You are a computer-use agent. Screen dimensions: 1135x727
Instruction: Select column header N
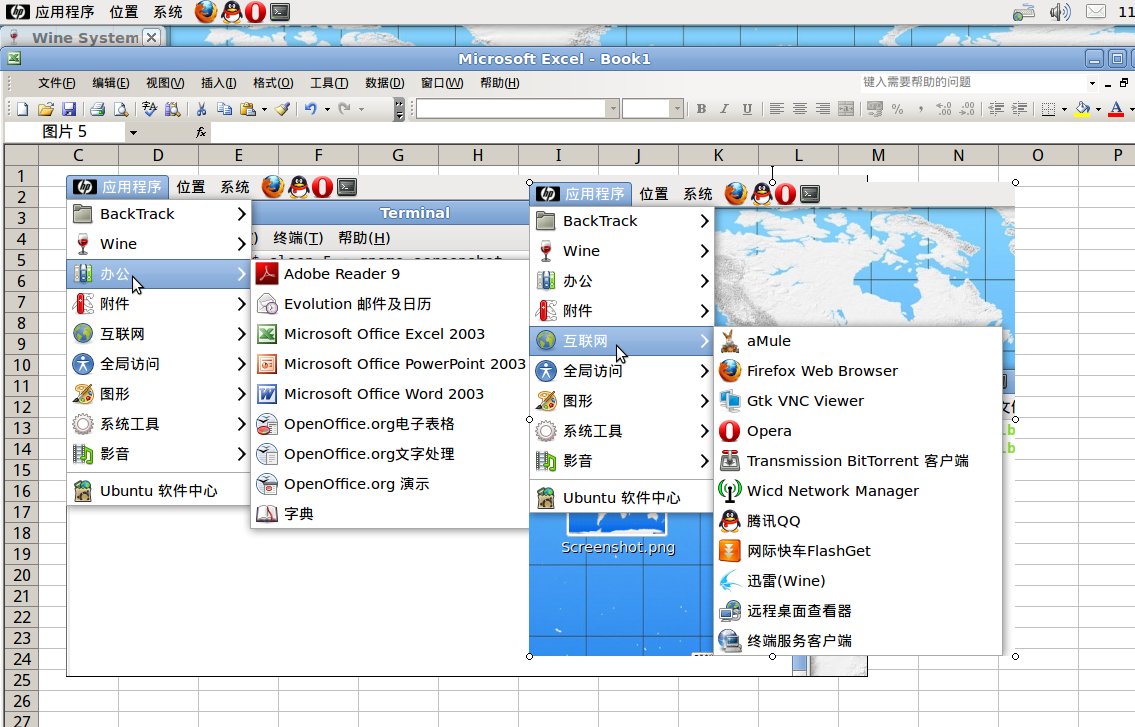point(958,155)
